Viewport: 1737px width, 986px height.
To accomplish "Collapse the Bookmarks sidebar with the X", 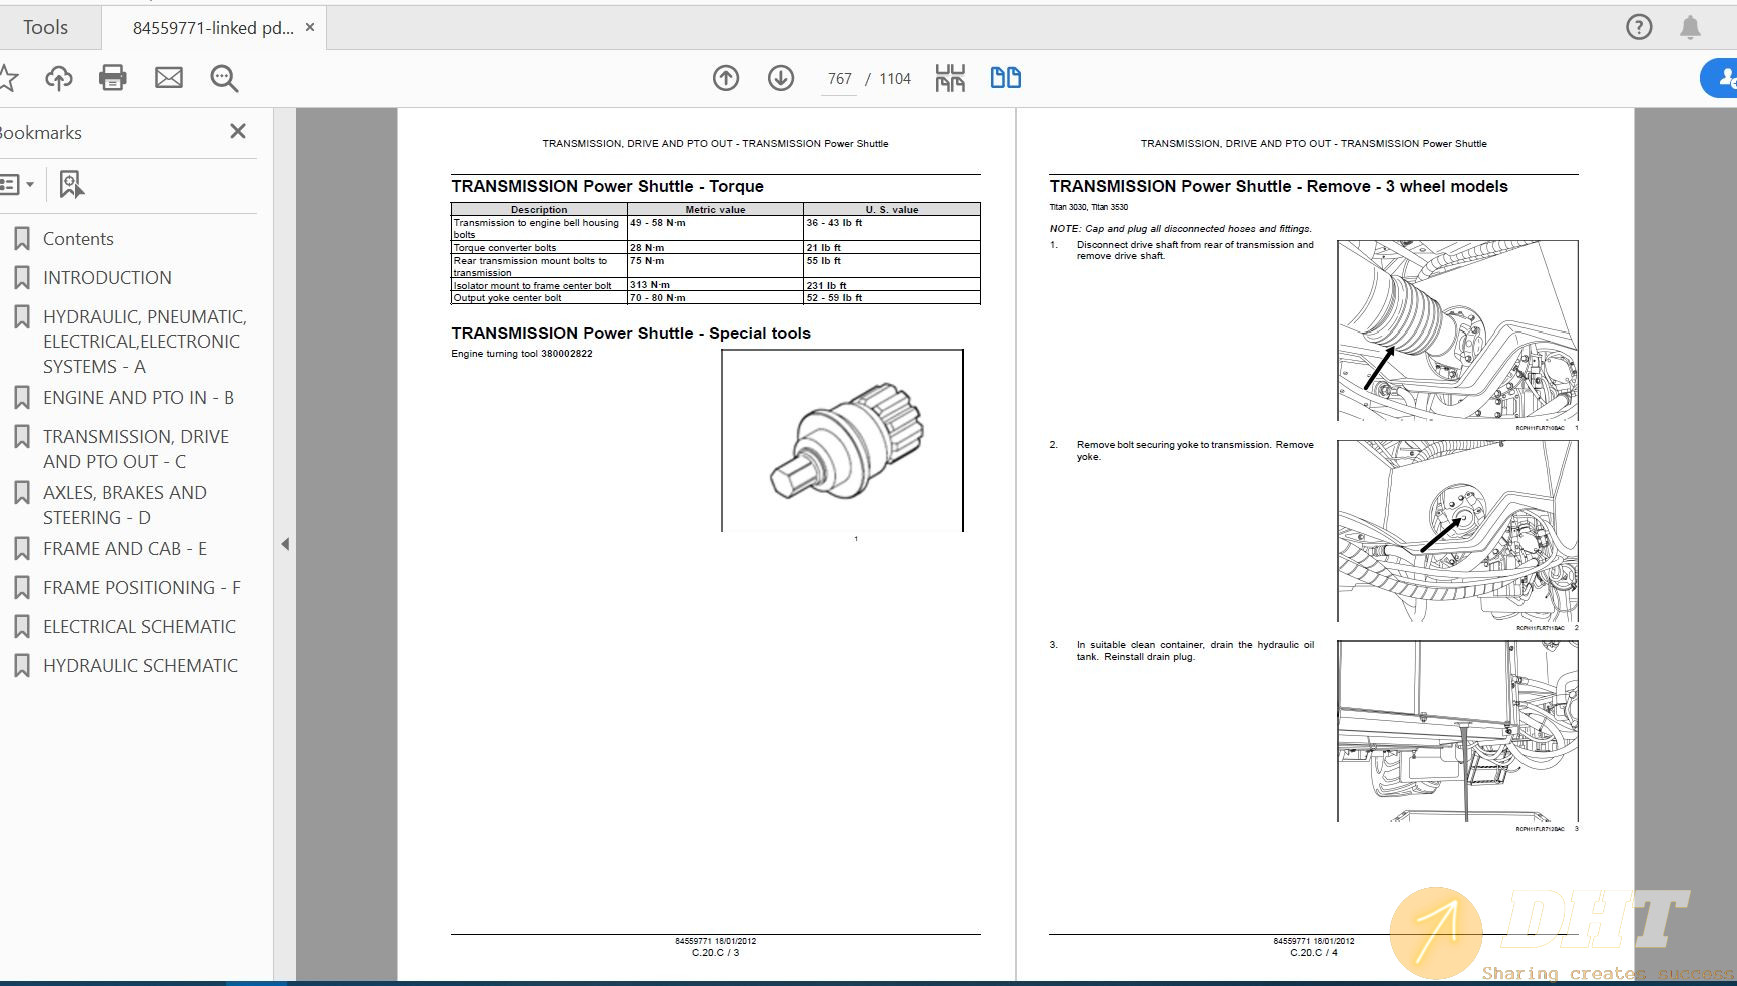I will [237, 131].
